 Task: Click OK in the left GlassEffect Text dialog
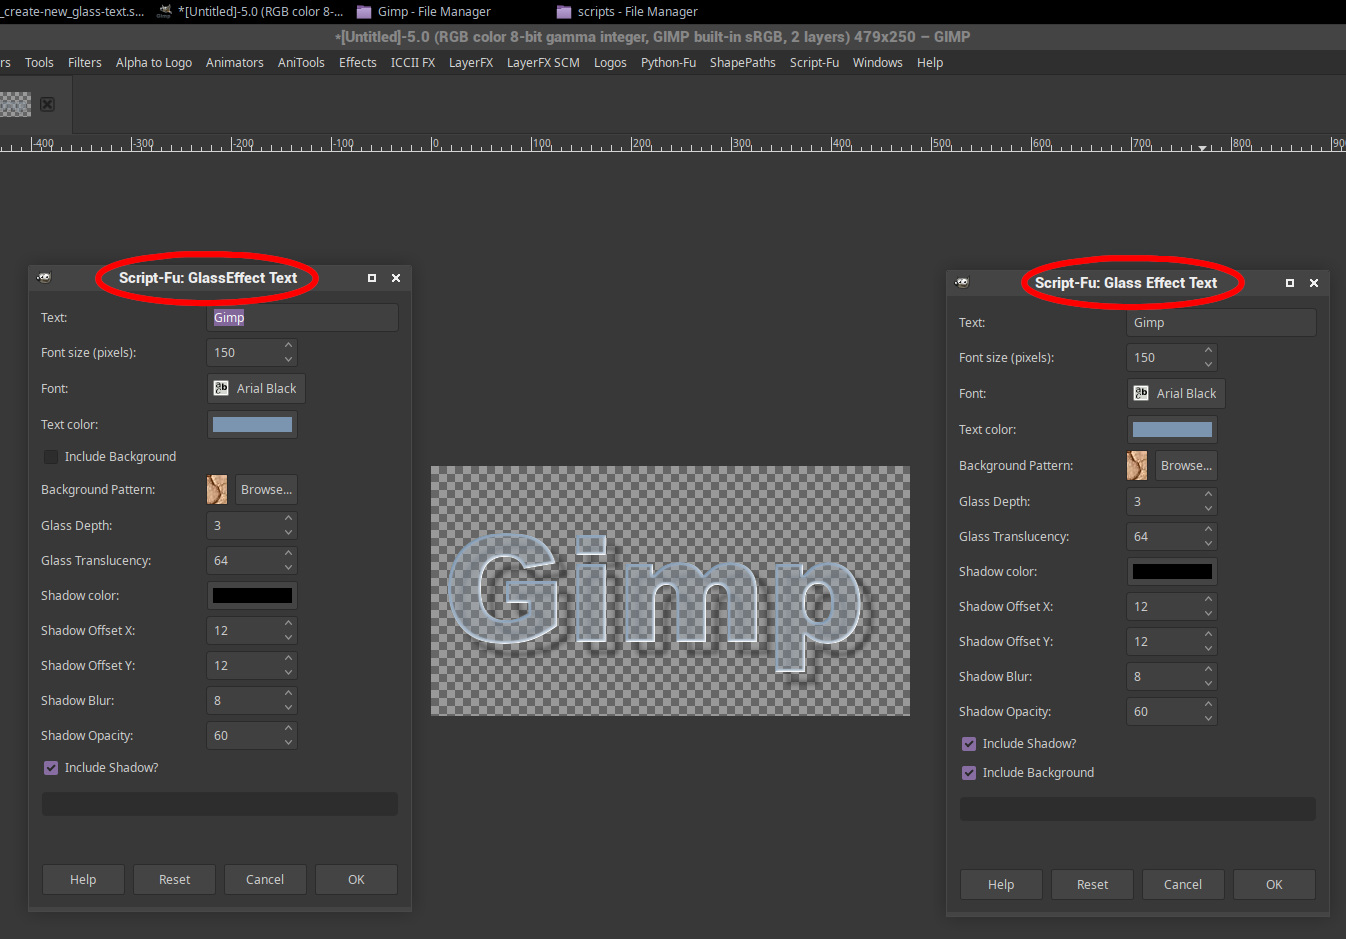356,880
